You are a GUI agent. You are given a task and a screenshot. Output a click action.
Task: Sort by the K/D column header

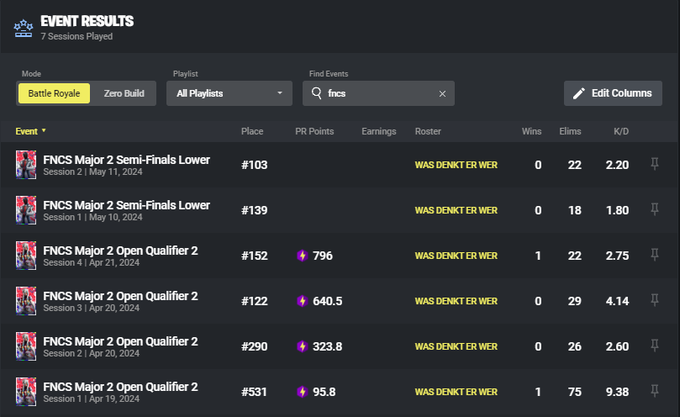pyautogui.click(x=621, y=131)
